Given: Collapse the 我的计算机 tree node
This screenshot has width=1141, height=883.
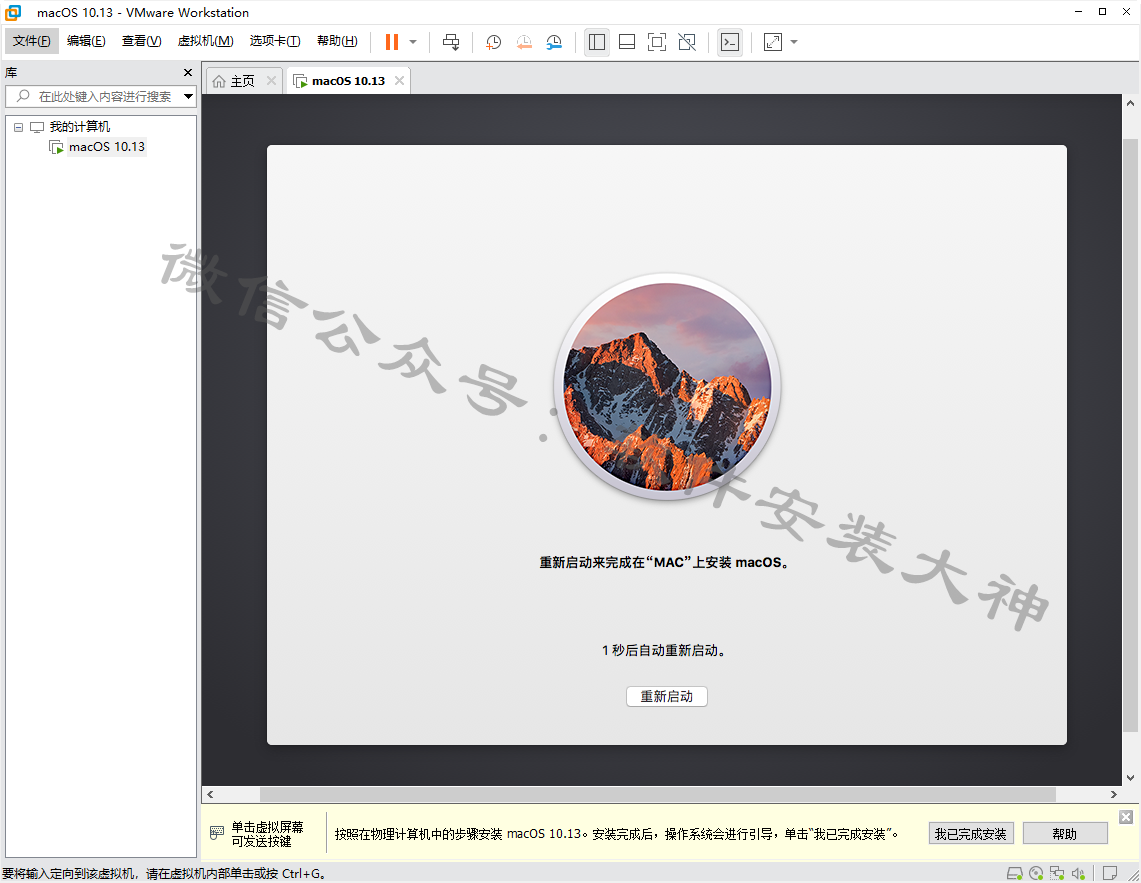Looking at the screenshot, I should [x=18, y=127].
